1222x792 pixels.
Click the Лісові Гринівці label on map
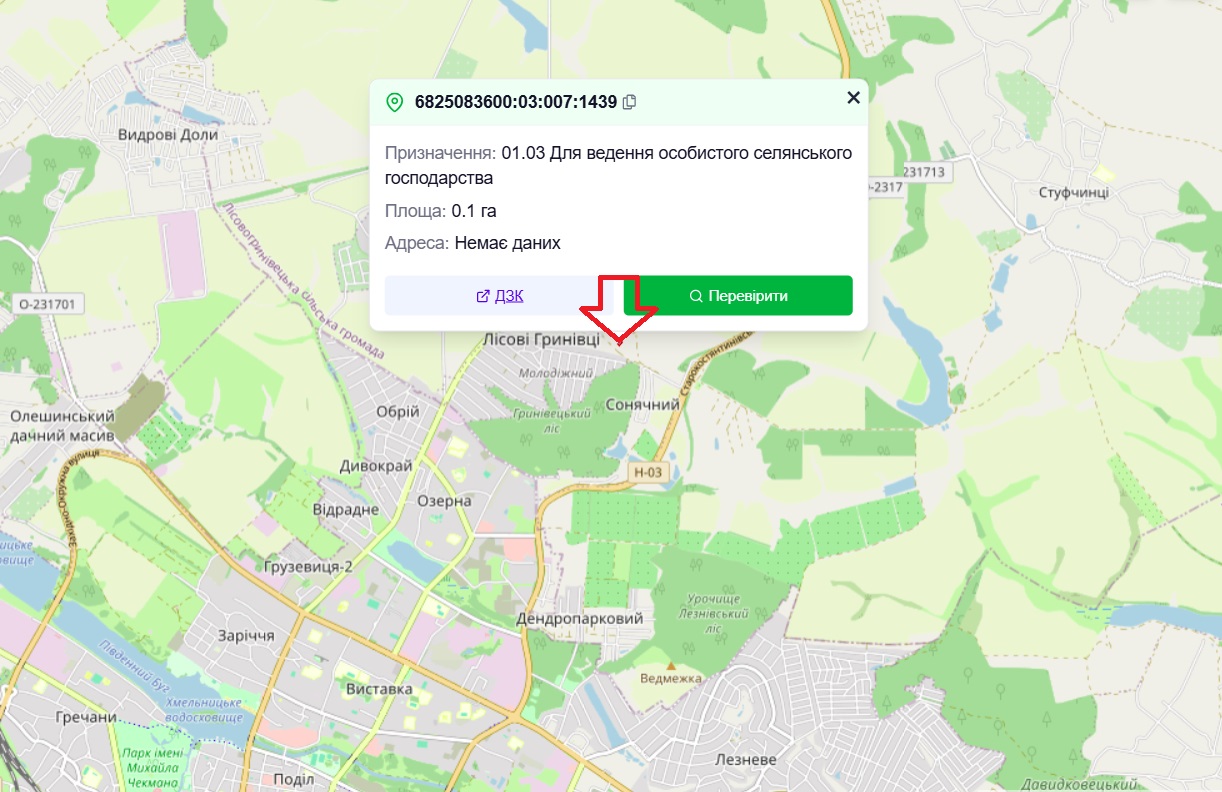541,339
